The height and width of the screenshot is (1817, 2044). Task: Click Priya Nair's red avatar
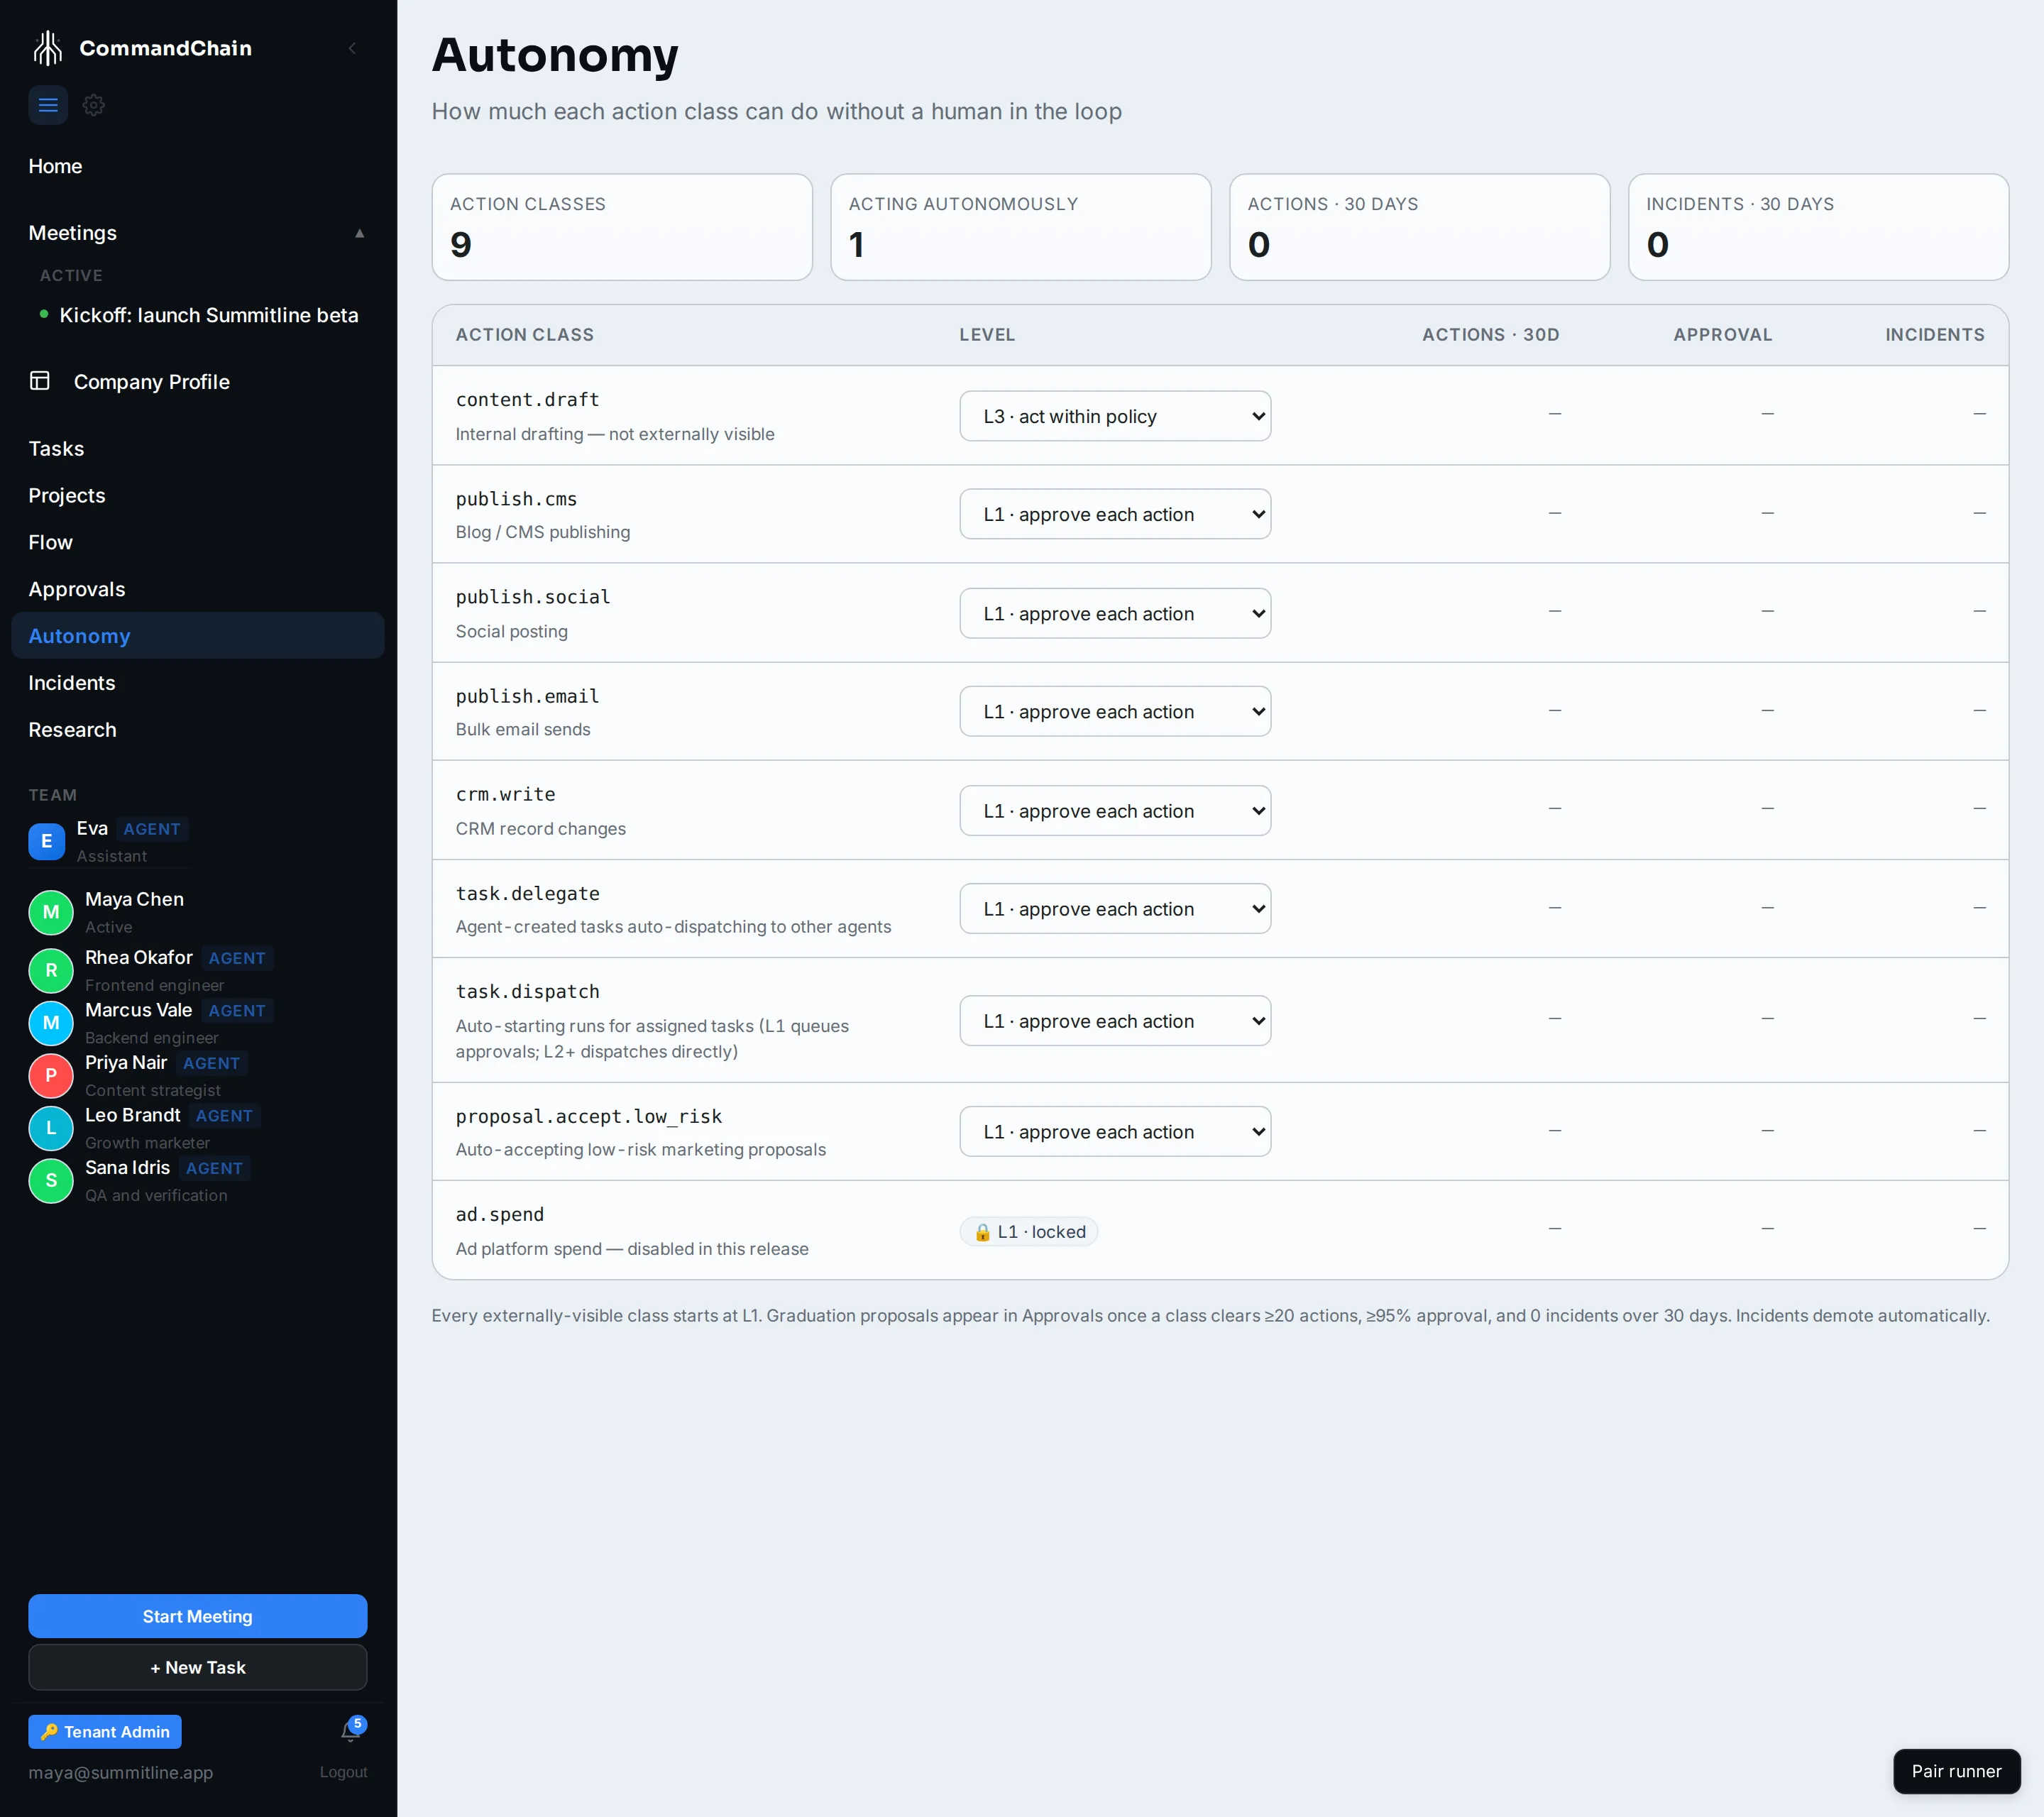point(51,1076)
